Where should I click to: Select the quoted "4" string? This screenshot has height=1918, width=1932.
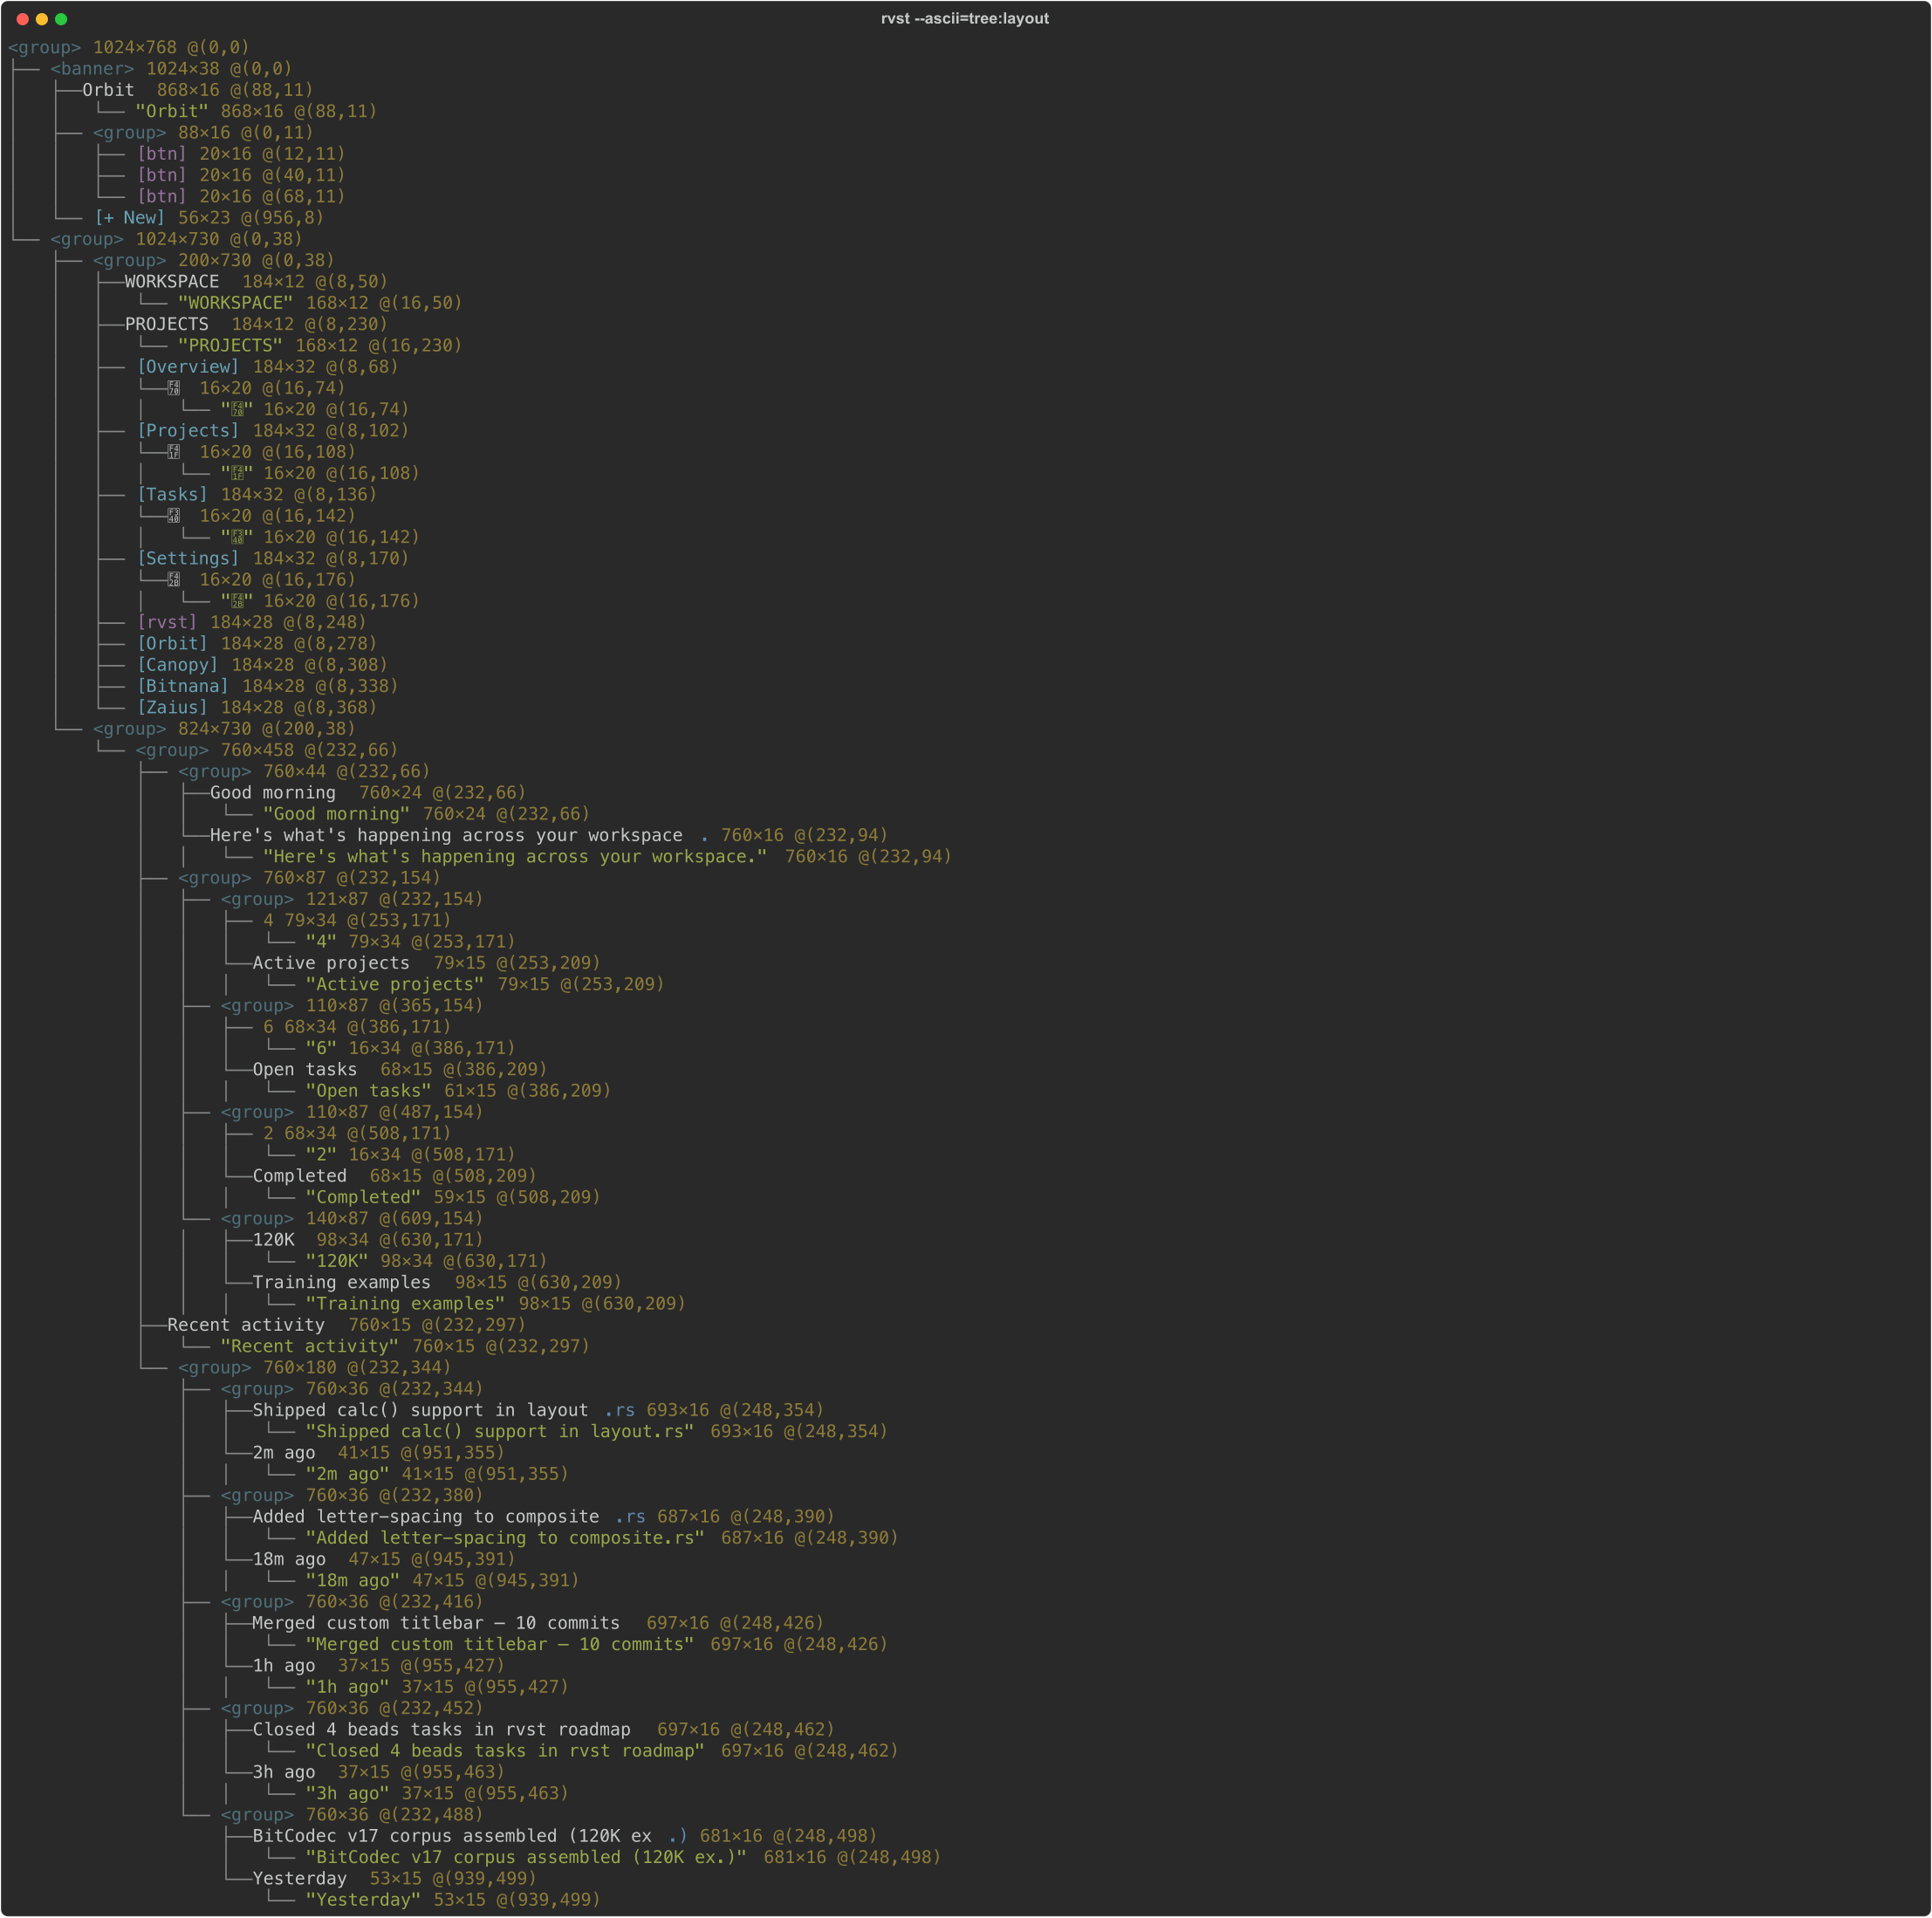(x=321, y=942)
